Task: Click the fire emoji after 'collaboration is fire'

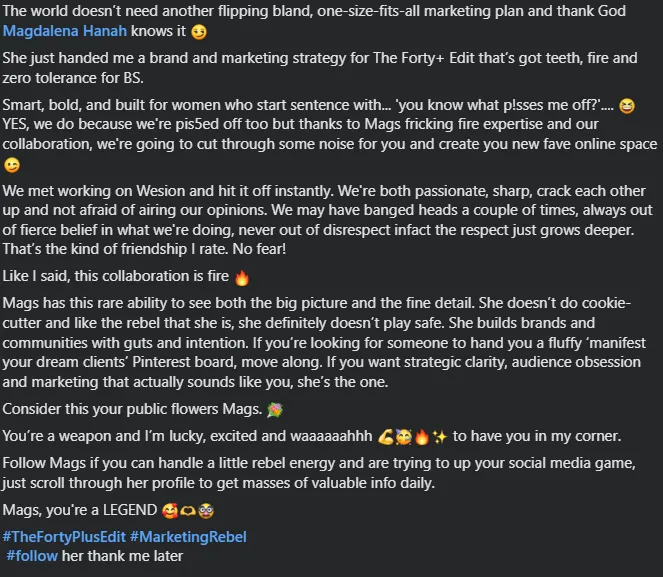Action: click(x=242, y=278)
